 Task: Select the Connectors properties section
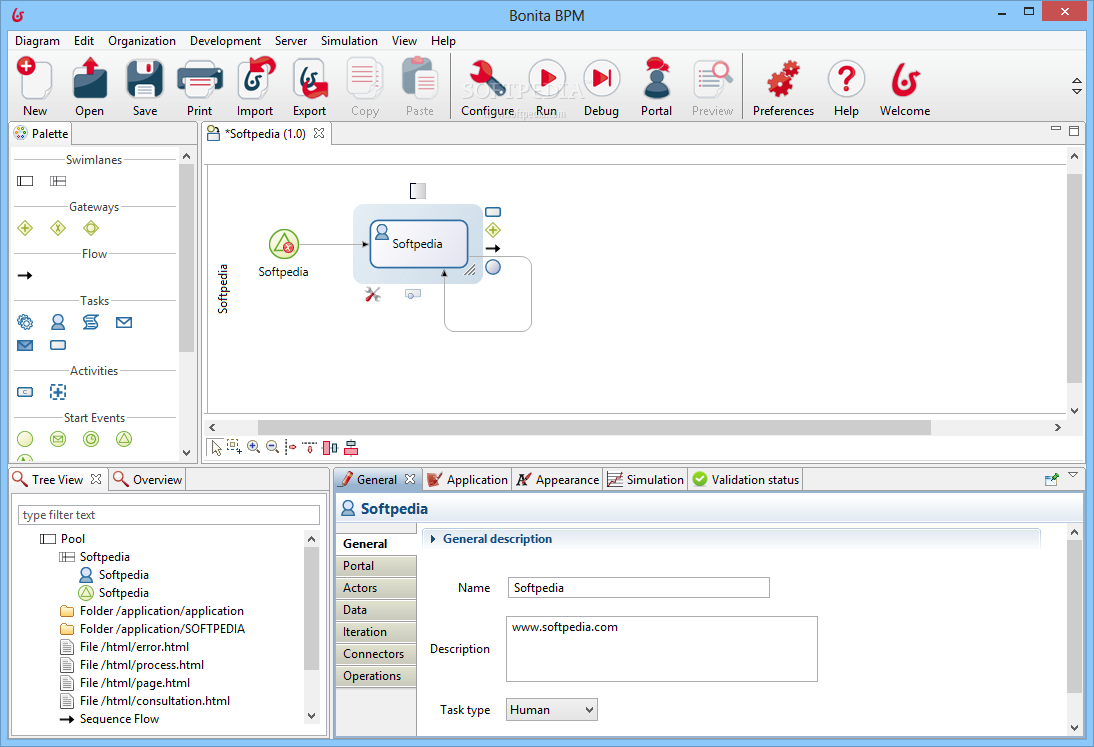click(376, 654)
